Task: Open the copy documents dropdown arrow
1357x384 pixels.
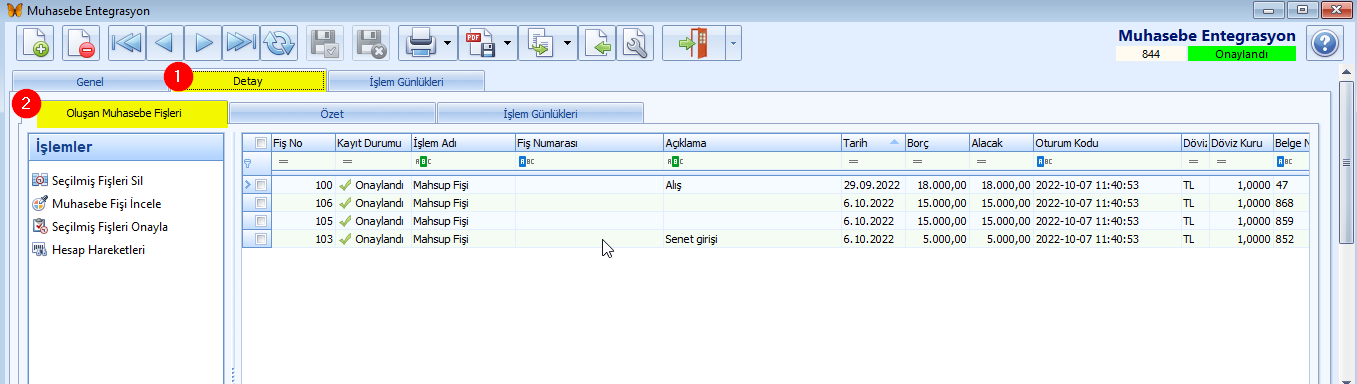Action: tap(568, 44)
